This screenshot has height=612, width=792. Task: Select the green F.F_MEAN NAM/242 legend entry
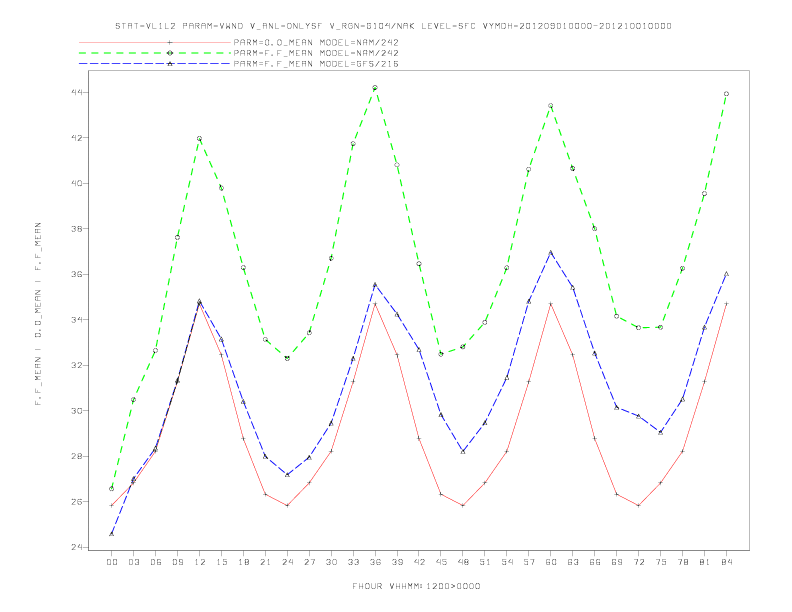coord(239,53)
